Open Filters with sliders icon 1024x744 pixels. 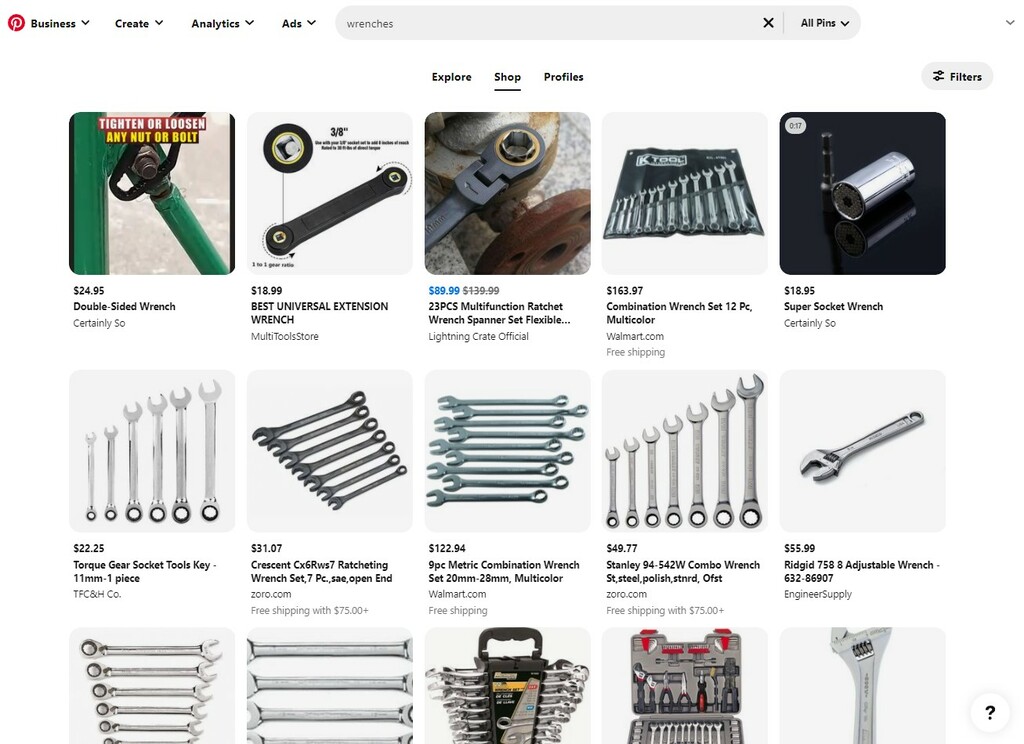coord(957,76)
